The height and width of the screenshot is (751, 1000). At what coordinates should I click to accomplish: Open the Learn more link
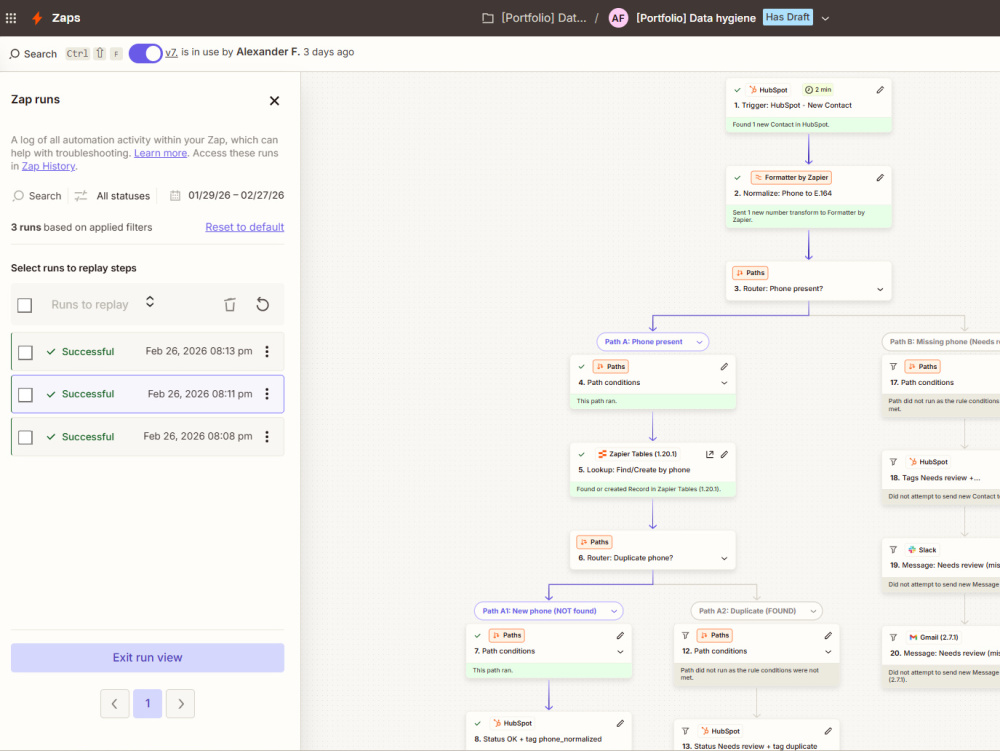tap(160, 153)
